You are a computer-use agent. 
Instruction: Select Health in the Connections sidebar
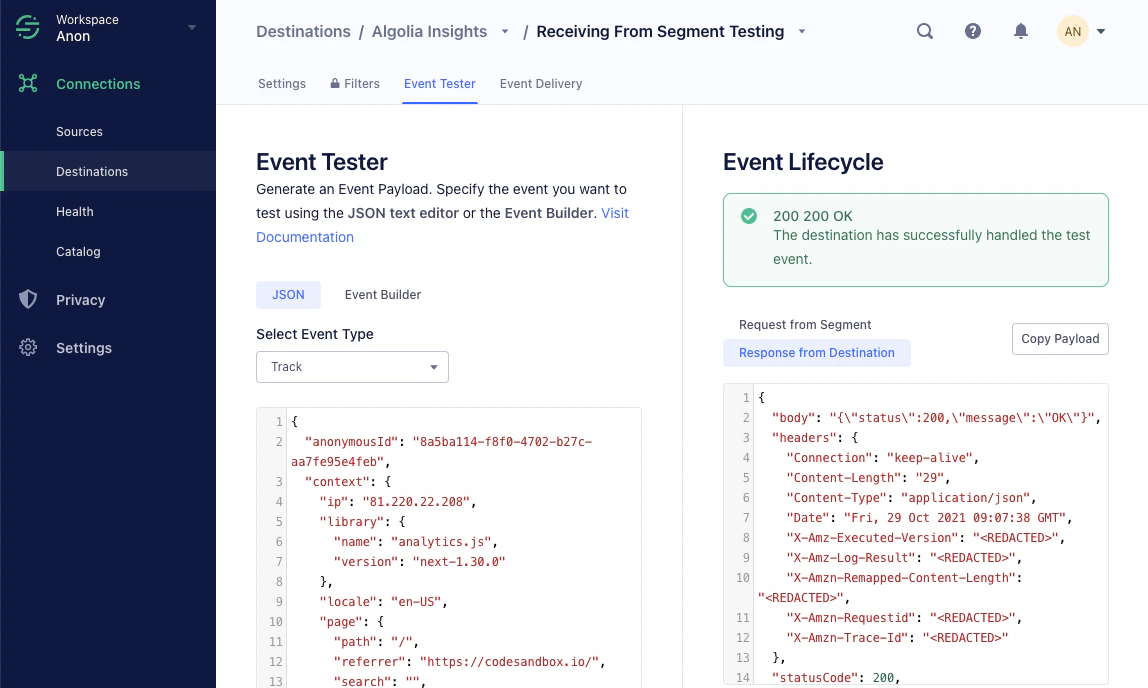pyautogui.click(x=74, y=211)
